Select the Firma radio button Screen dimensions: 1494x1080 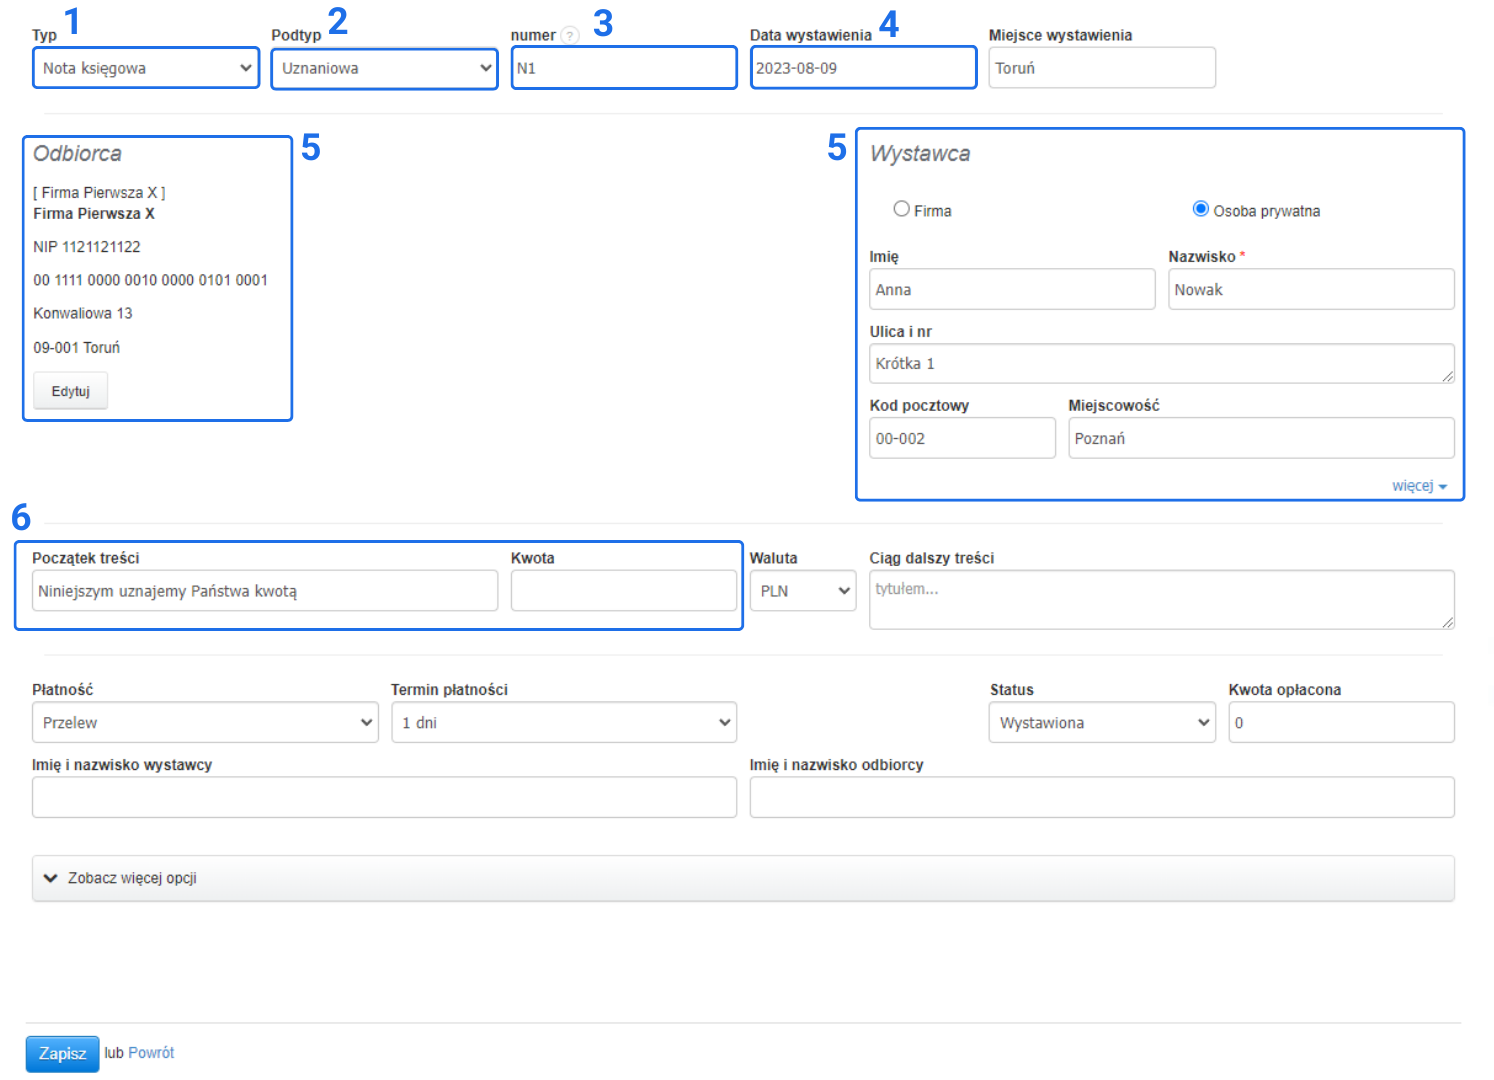[901, 209]
